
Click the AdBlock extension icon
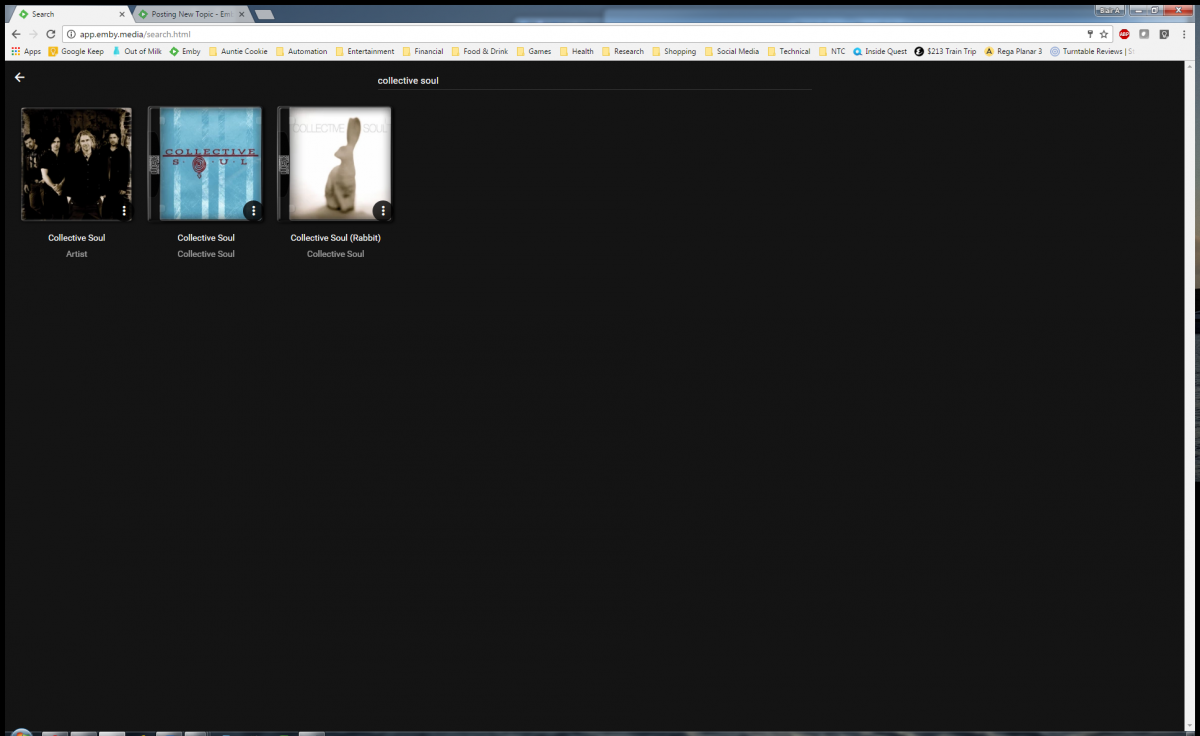1124,34
